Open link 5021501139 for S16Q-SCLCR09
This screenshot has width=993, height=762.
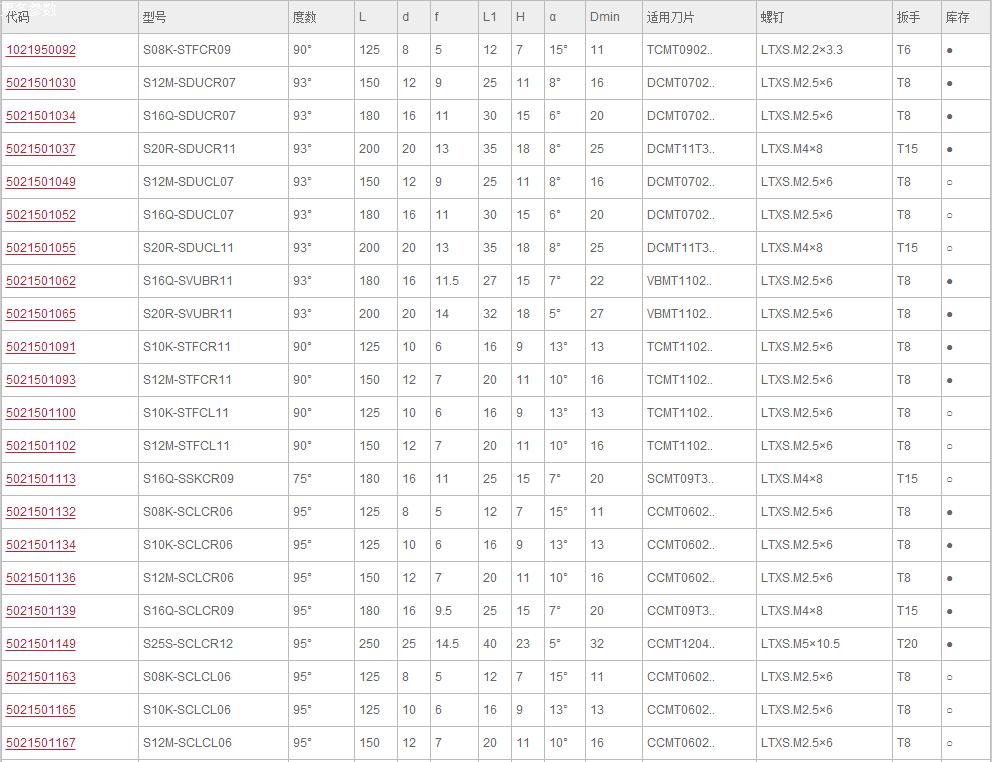(x=41, y=611)
